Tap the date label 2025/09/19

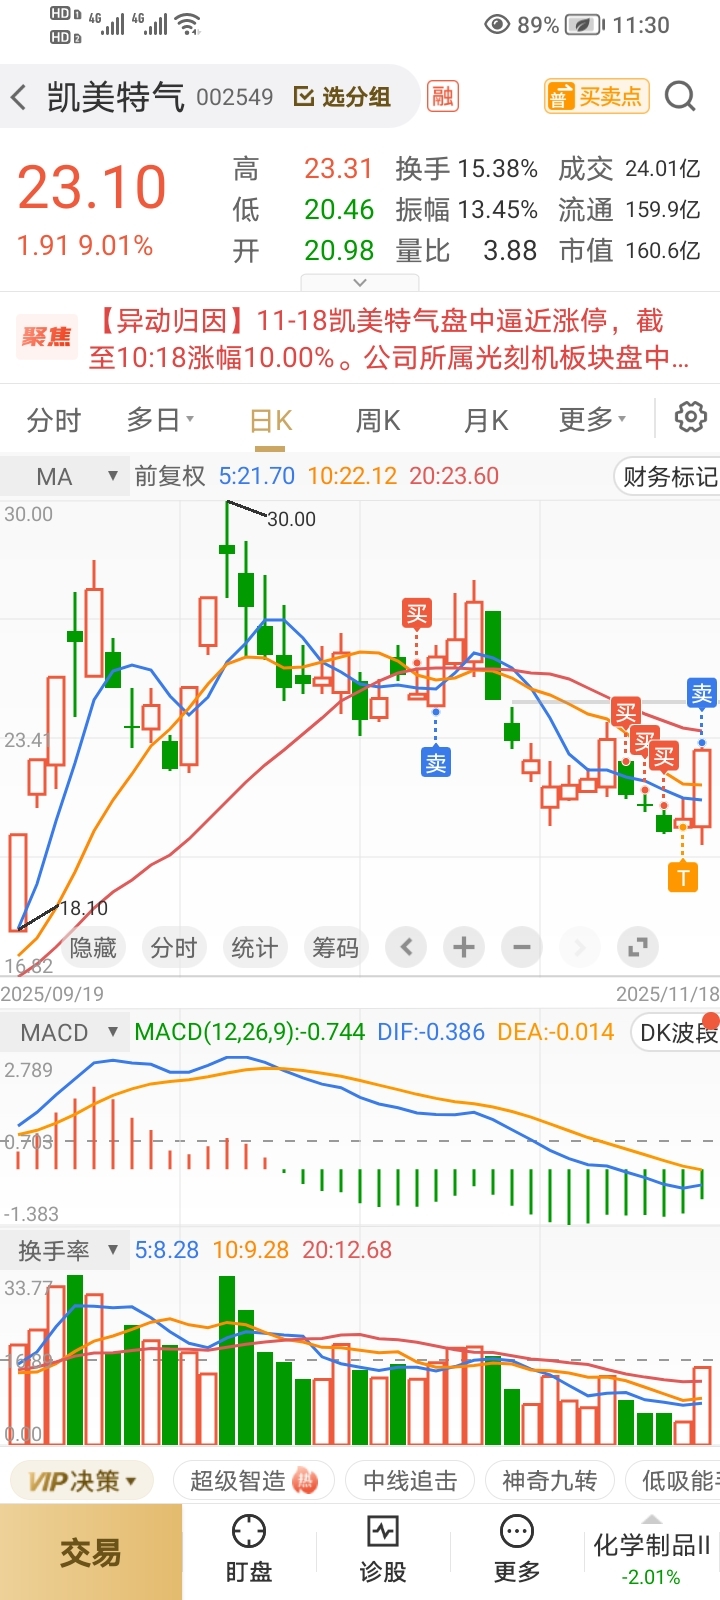click(52, 994)
